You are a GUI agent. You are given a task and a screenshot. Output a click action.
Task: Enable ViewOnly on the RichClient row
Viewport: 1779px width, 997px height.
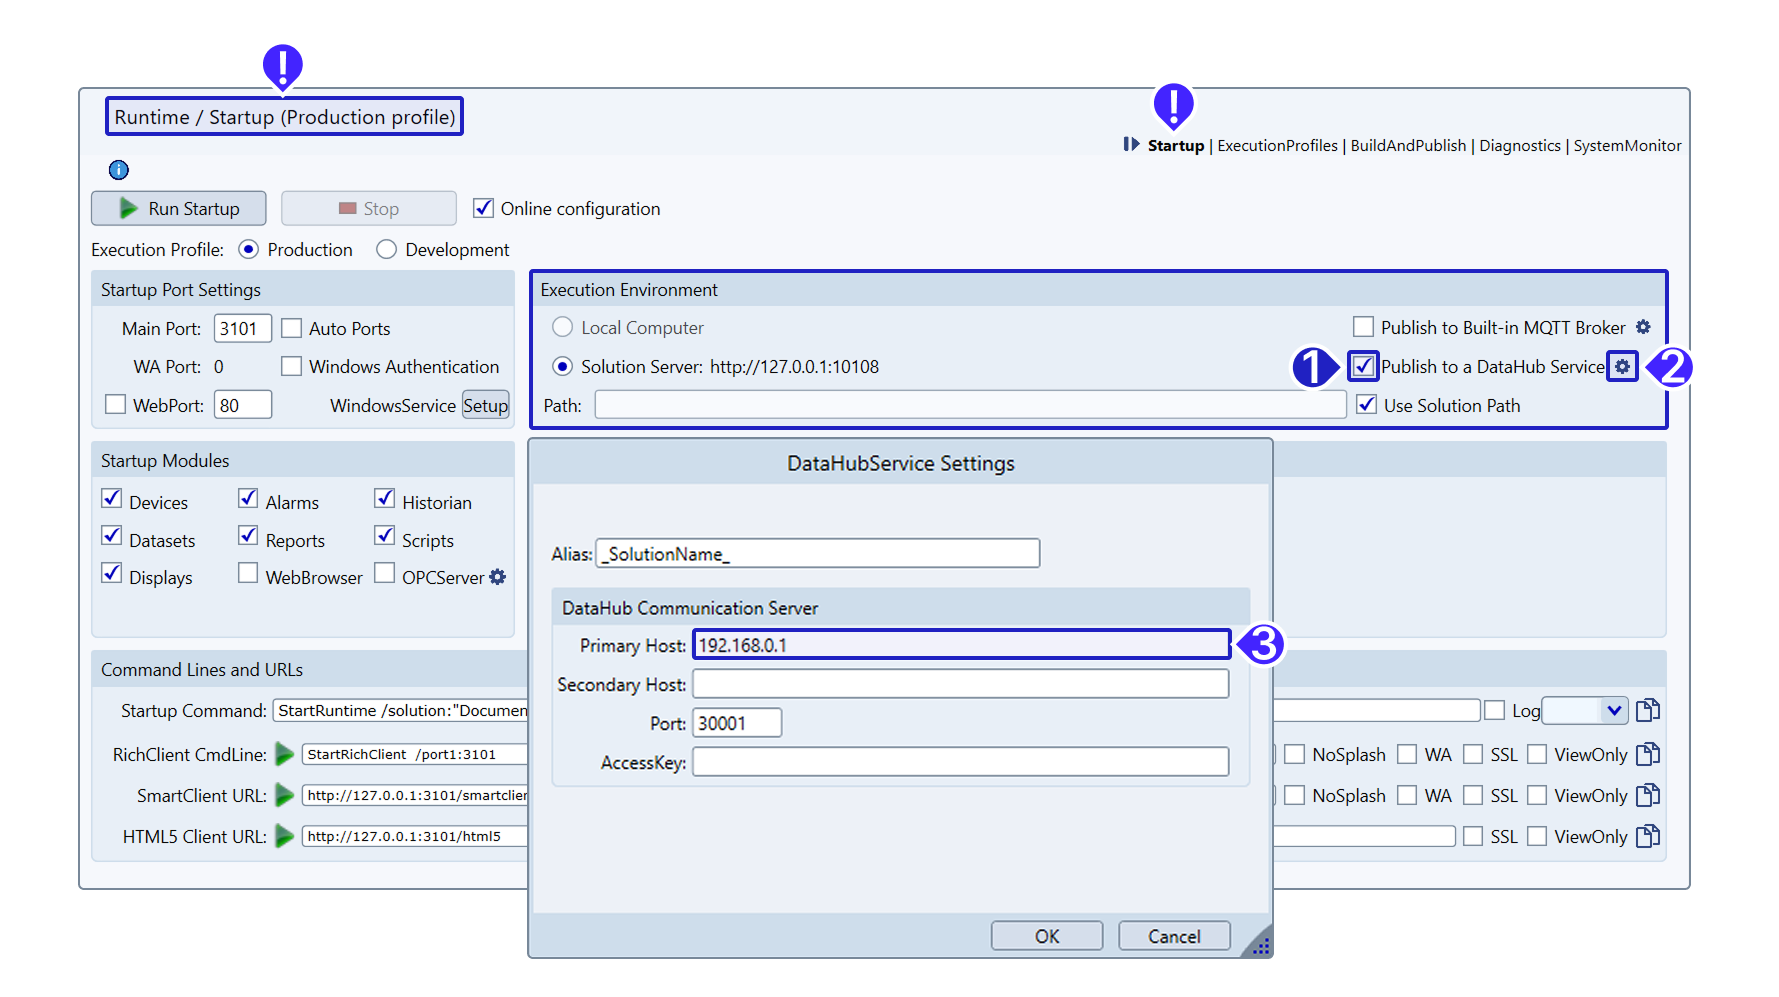pyautogui.click(x=1537, y=754)
